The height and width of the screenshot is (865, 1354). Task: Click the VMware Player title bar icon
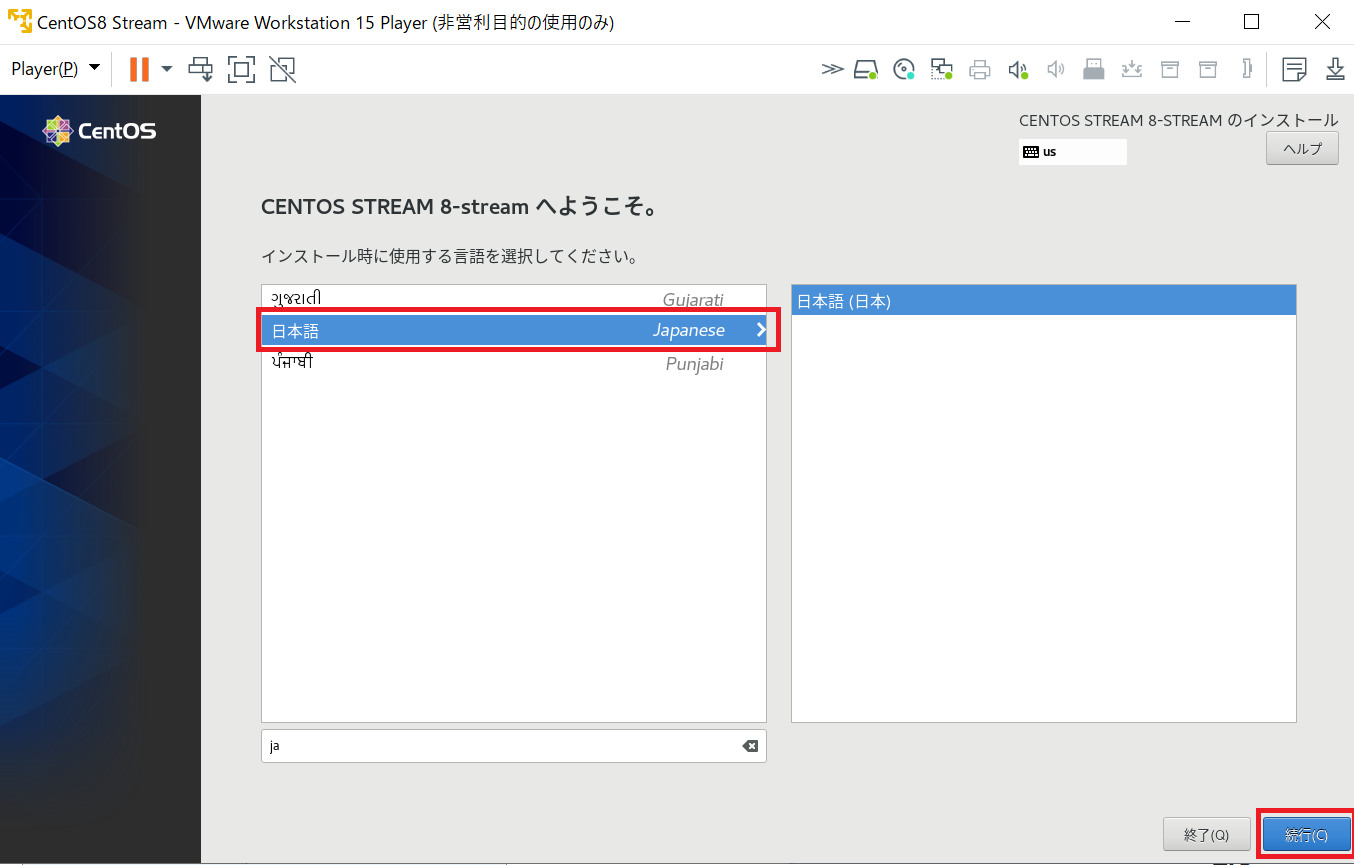point(19,21)
